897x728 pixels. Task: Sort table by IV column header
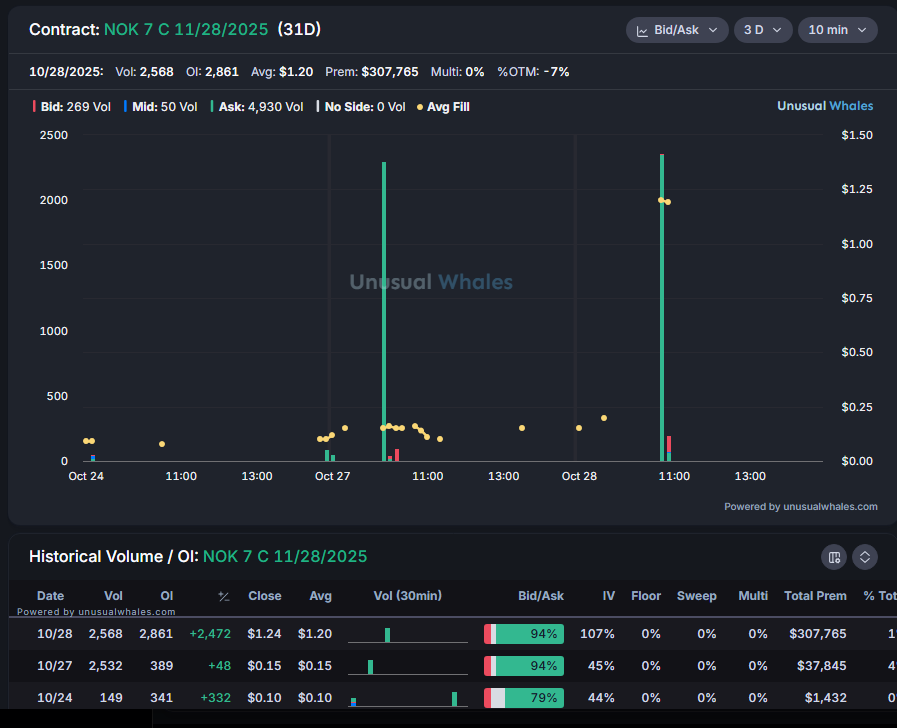tap(608, 596)
